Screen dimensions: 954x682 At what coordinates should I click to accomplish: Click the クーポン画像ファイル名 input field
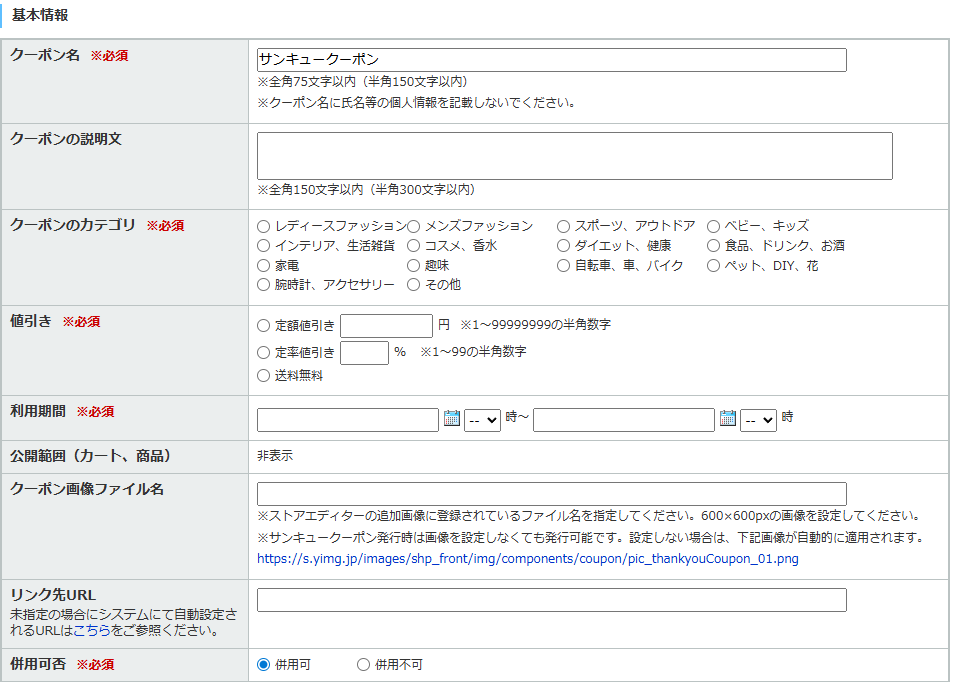[x=551, y=494]
